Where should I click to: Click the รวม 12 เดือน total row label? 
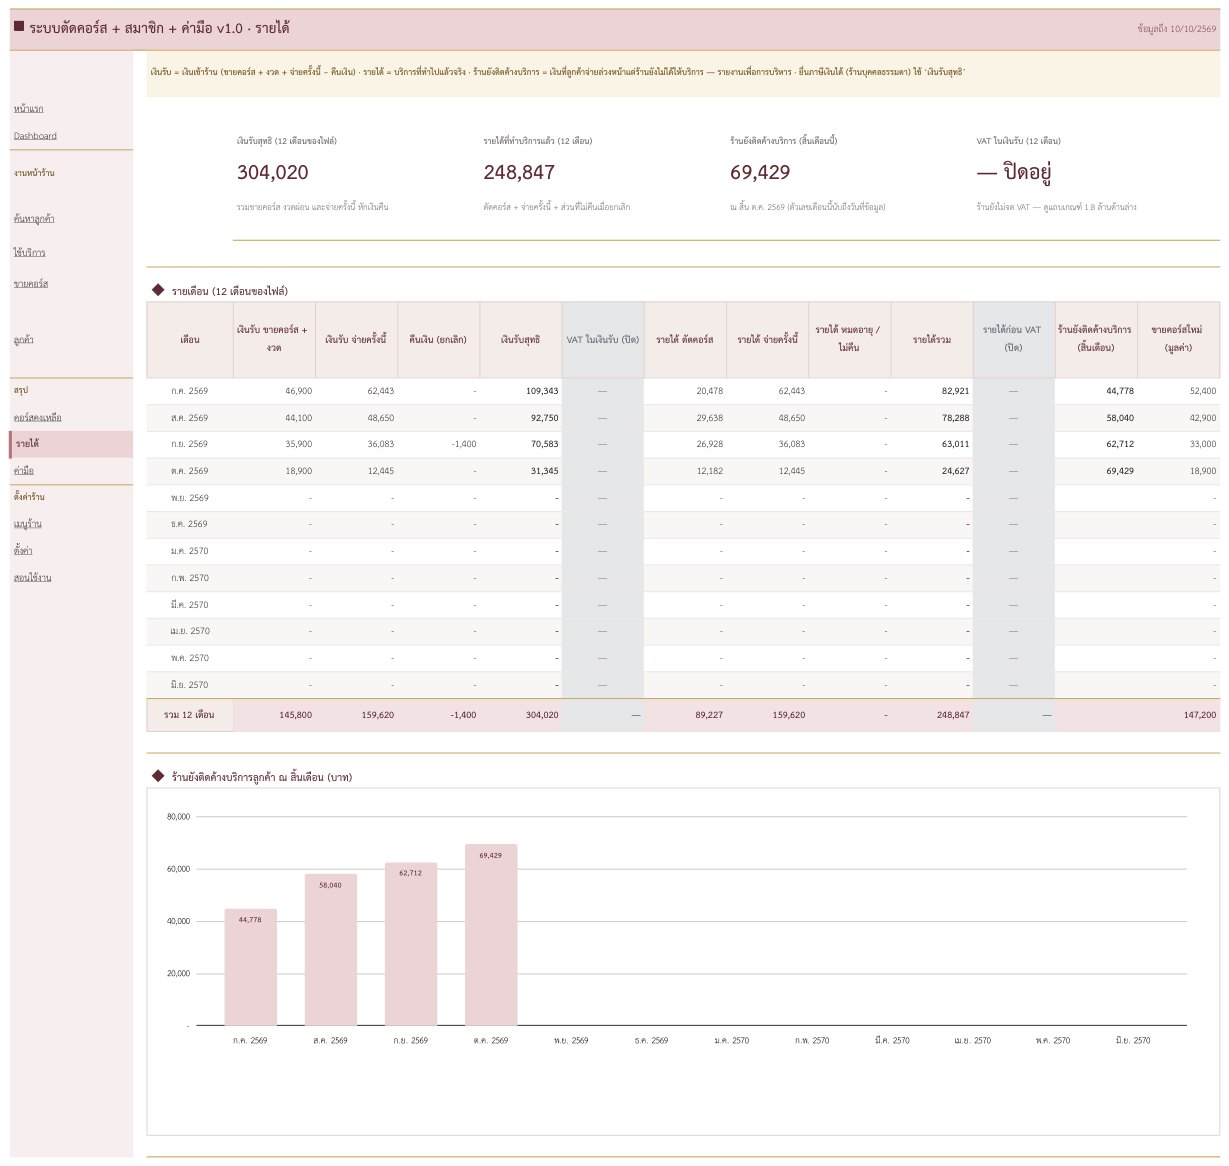[190, 715]
